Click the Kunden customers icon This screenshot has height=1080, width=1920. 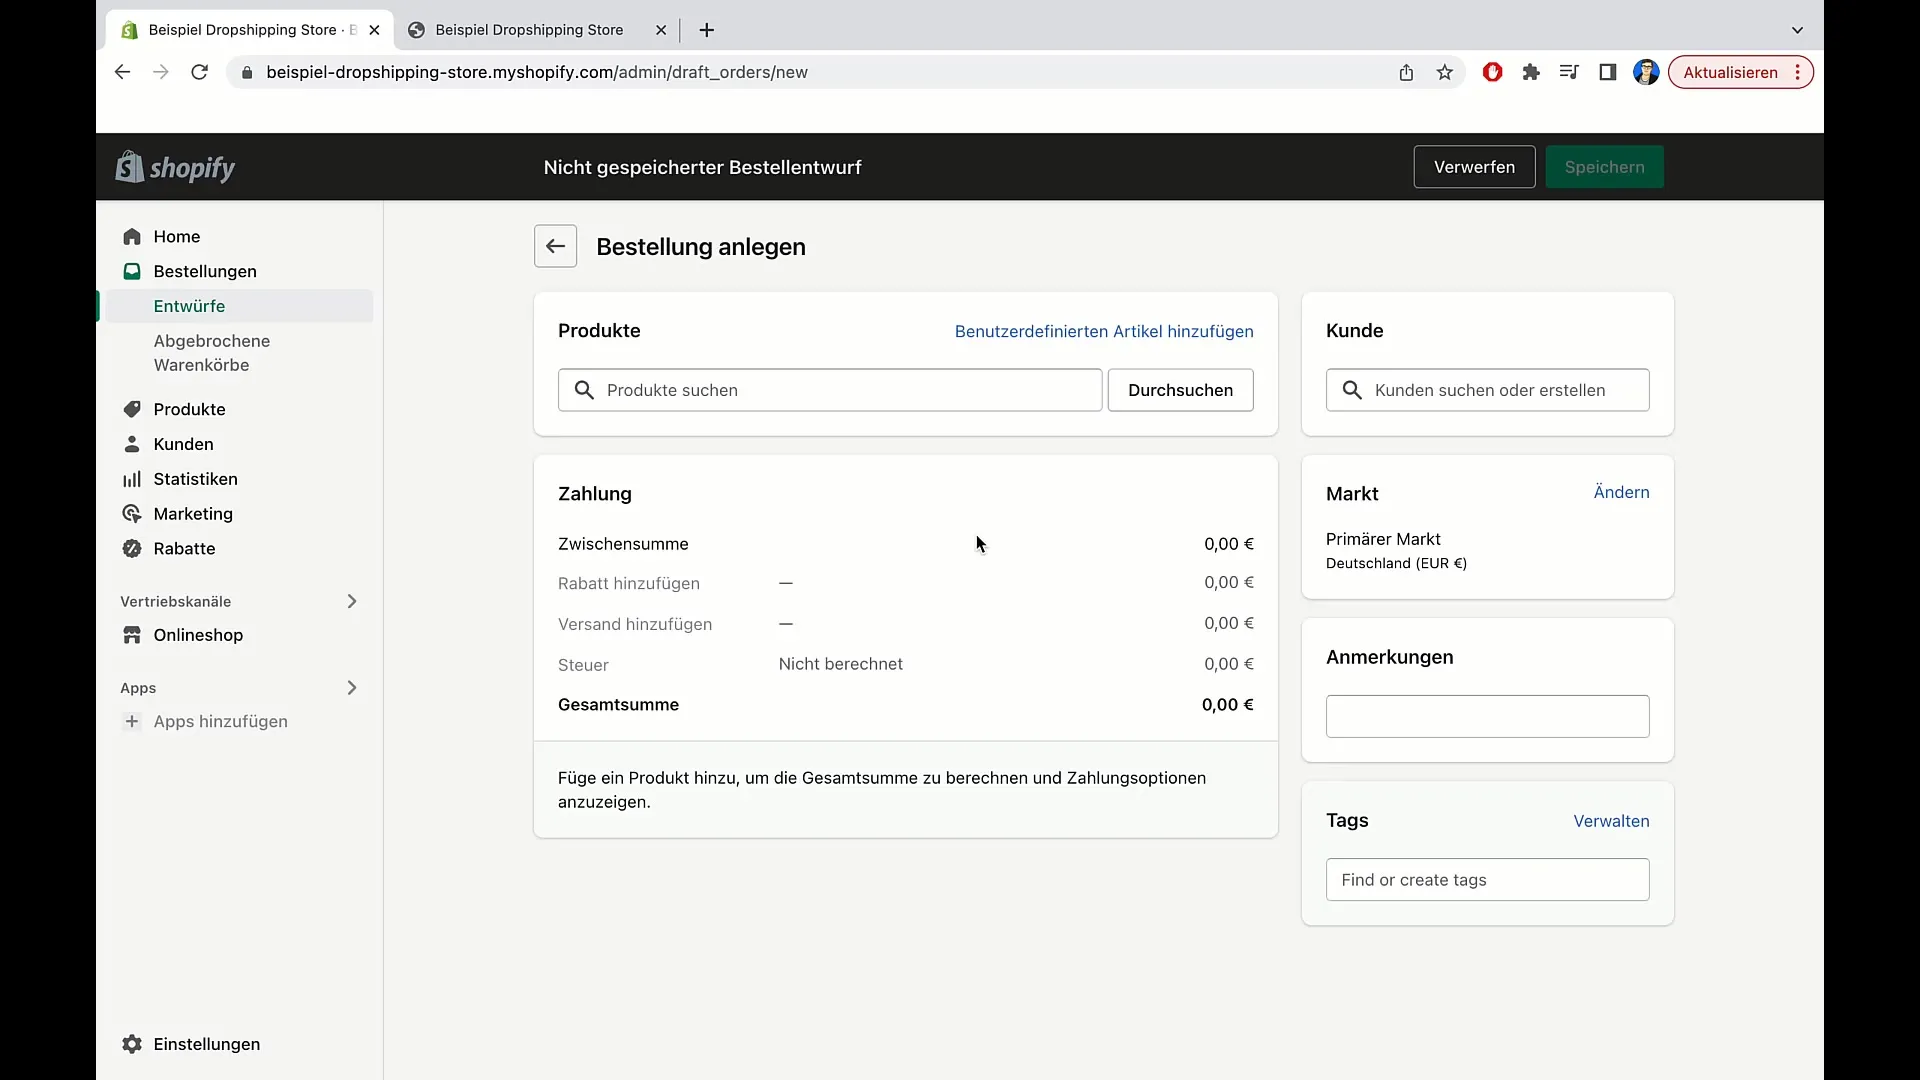[x=132, y=444]
